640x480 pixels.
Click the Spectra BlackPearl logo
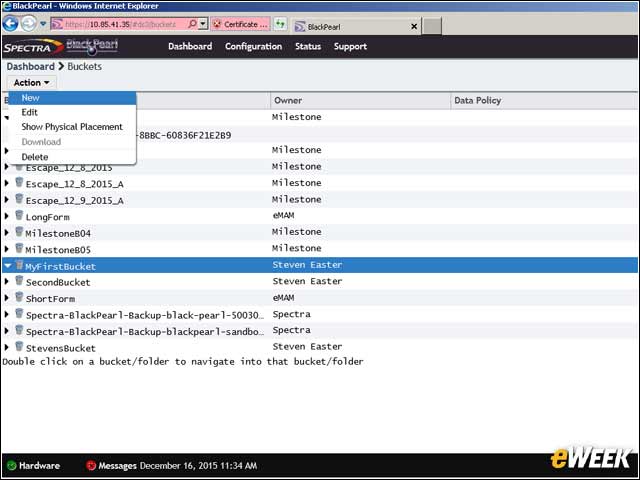pyautogui.click(x=61, y=47)
